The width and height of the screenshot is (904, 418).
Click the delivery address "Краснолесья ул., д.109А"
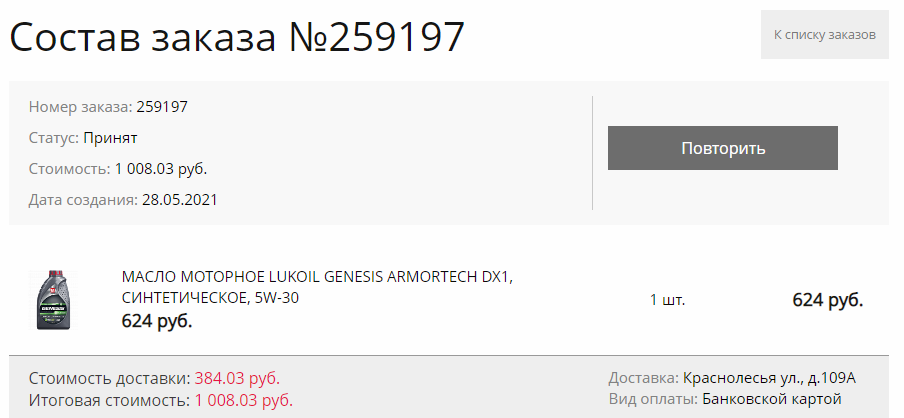[769, 378]
